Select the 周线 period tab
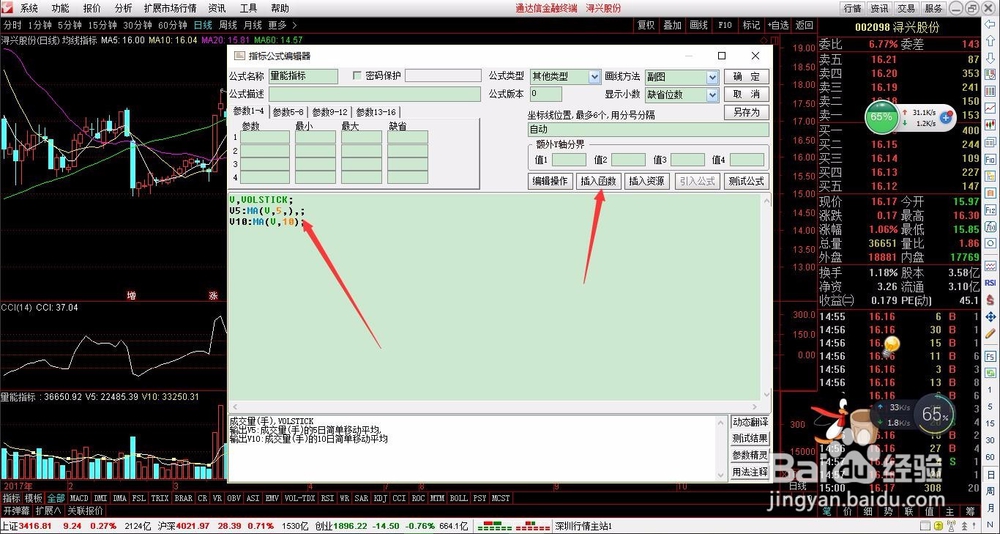Screen dimensions: 1000x534 click(228, 26)
